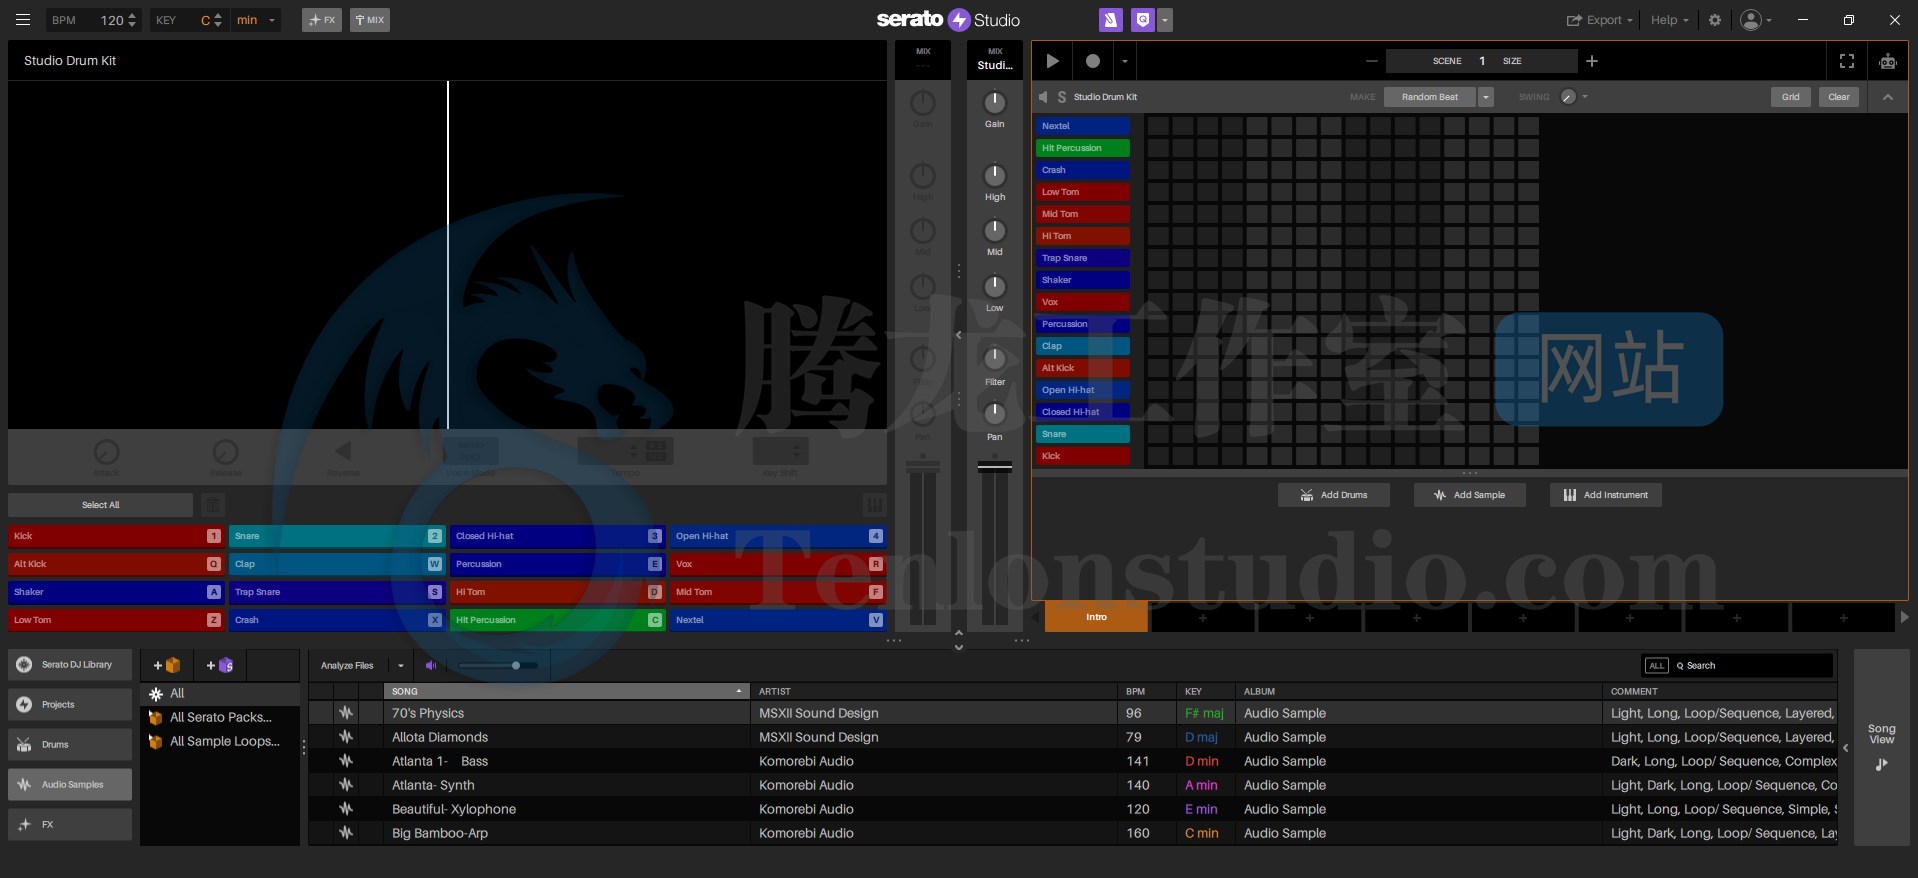The height and width of the screenshot is (878, 1918).
Task: Click the Random Beat button
Action: click(1430, 97)
